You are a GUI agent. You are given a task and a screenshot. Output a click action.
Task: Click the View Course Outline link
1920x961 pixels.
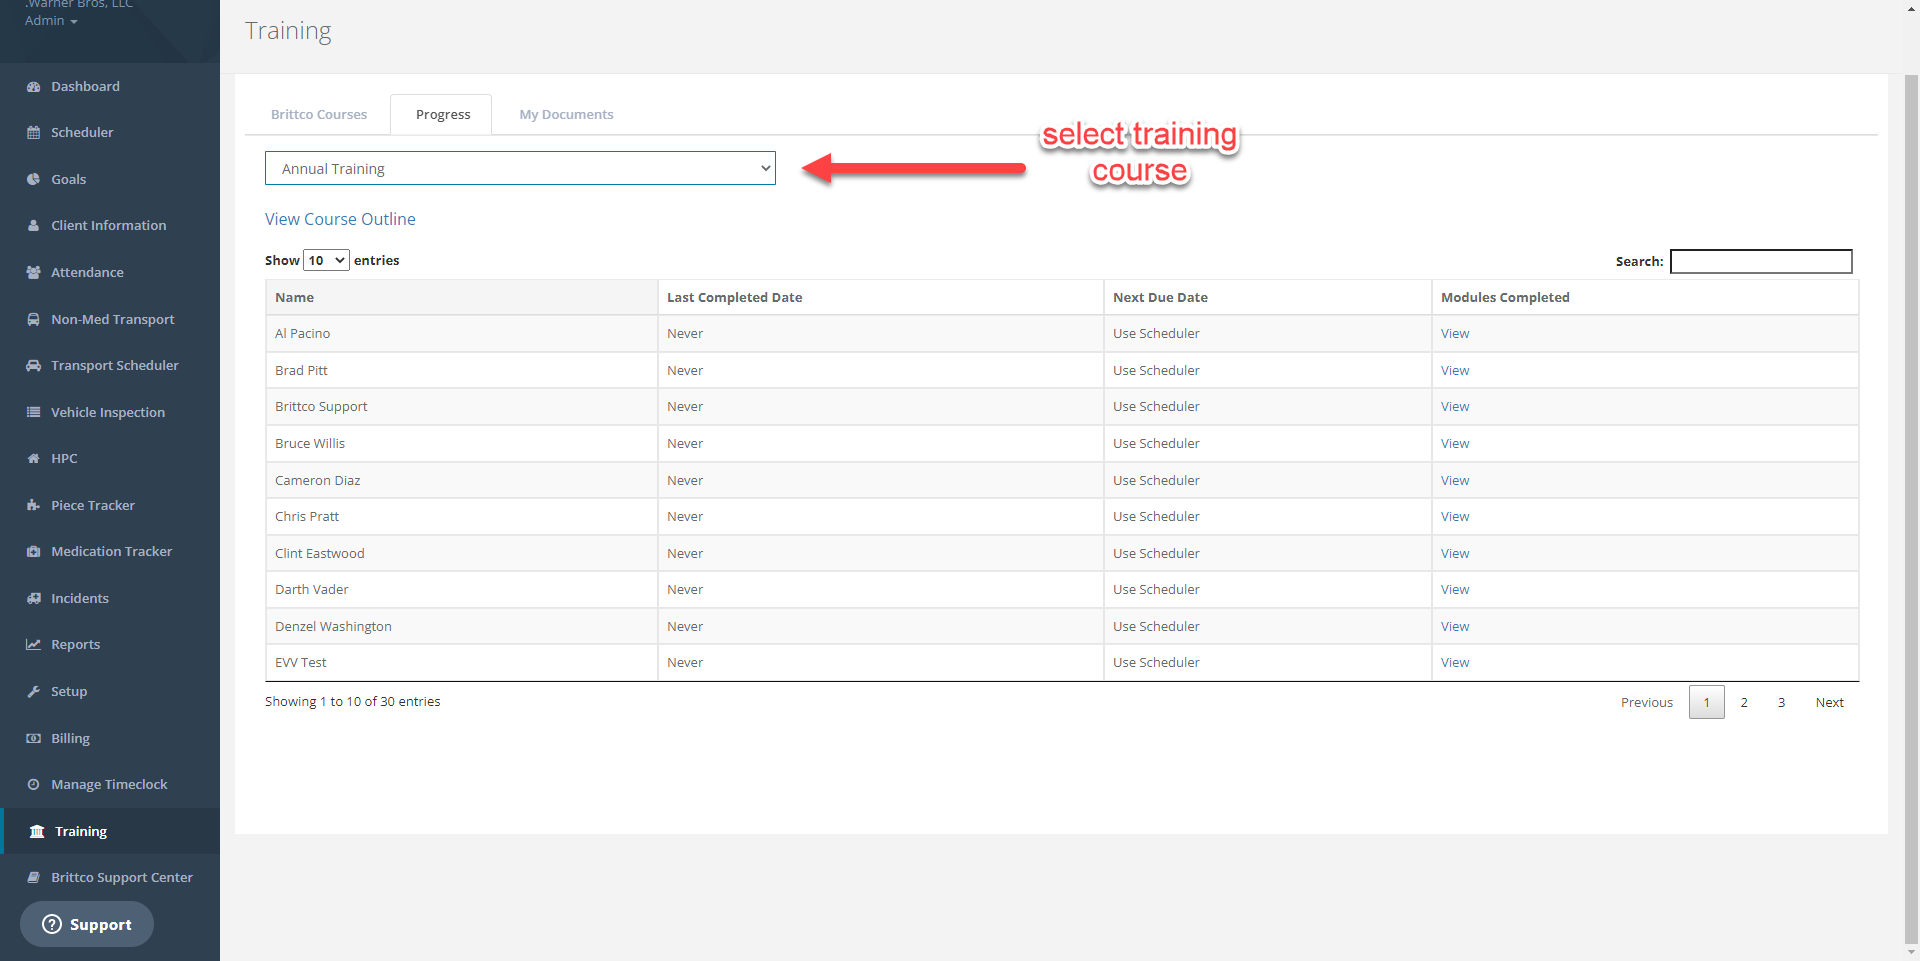tap(340, 220)
